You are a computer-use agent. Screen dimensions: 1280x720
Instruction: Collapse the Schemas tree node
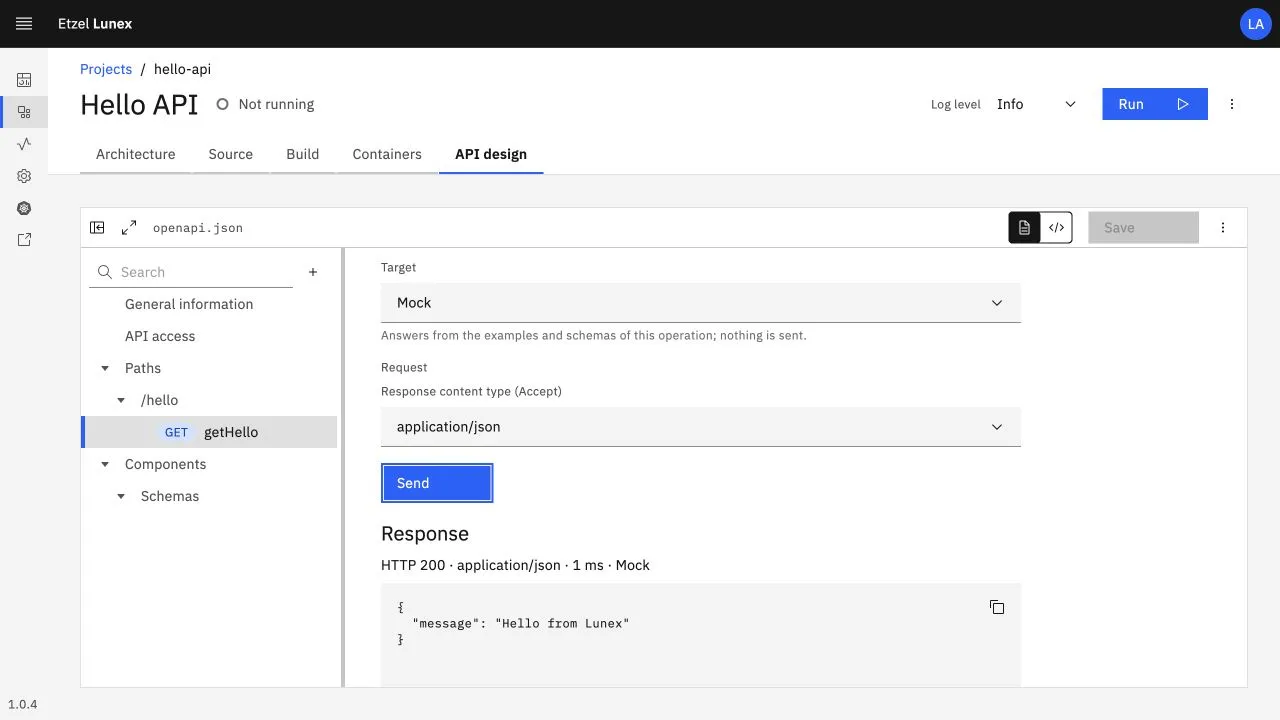point(121,497)
